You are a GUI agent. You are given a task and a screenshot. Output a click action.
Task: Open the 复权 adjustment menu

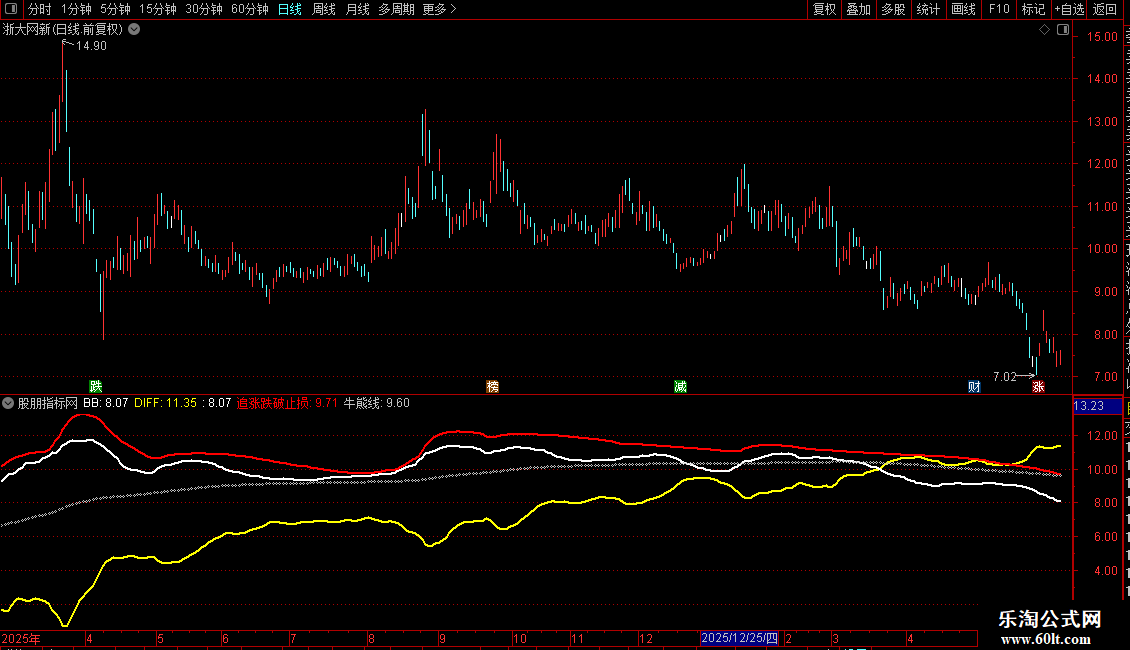click(x=824, y=9)
